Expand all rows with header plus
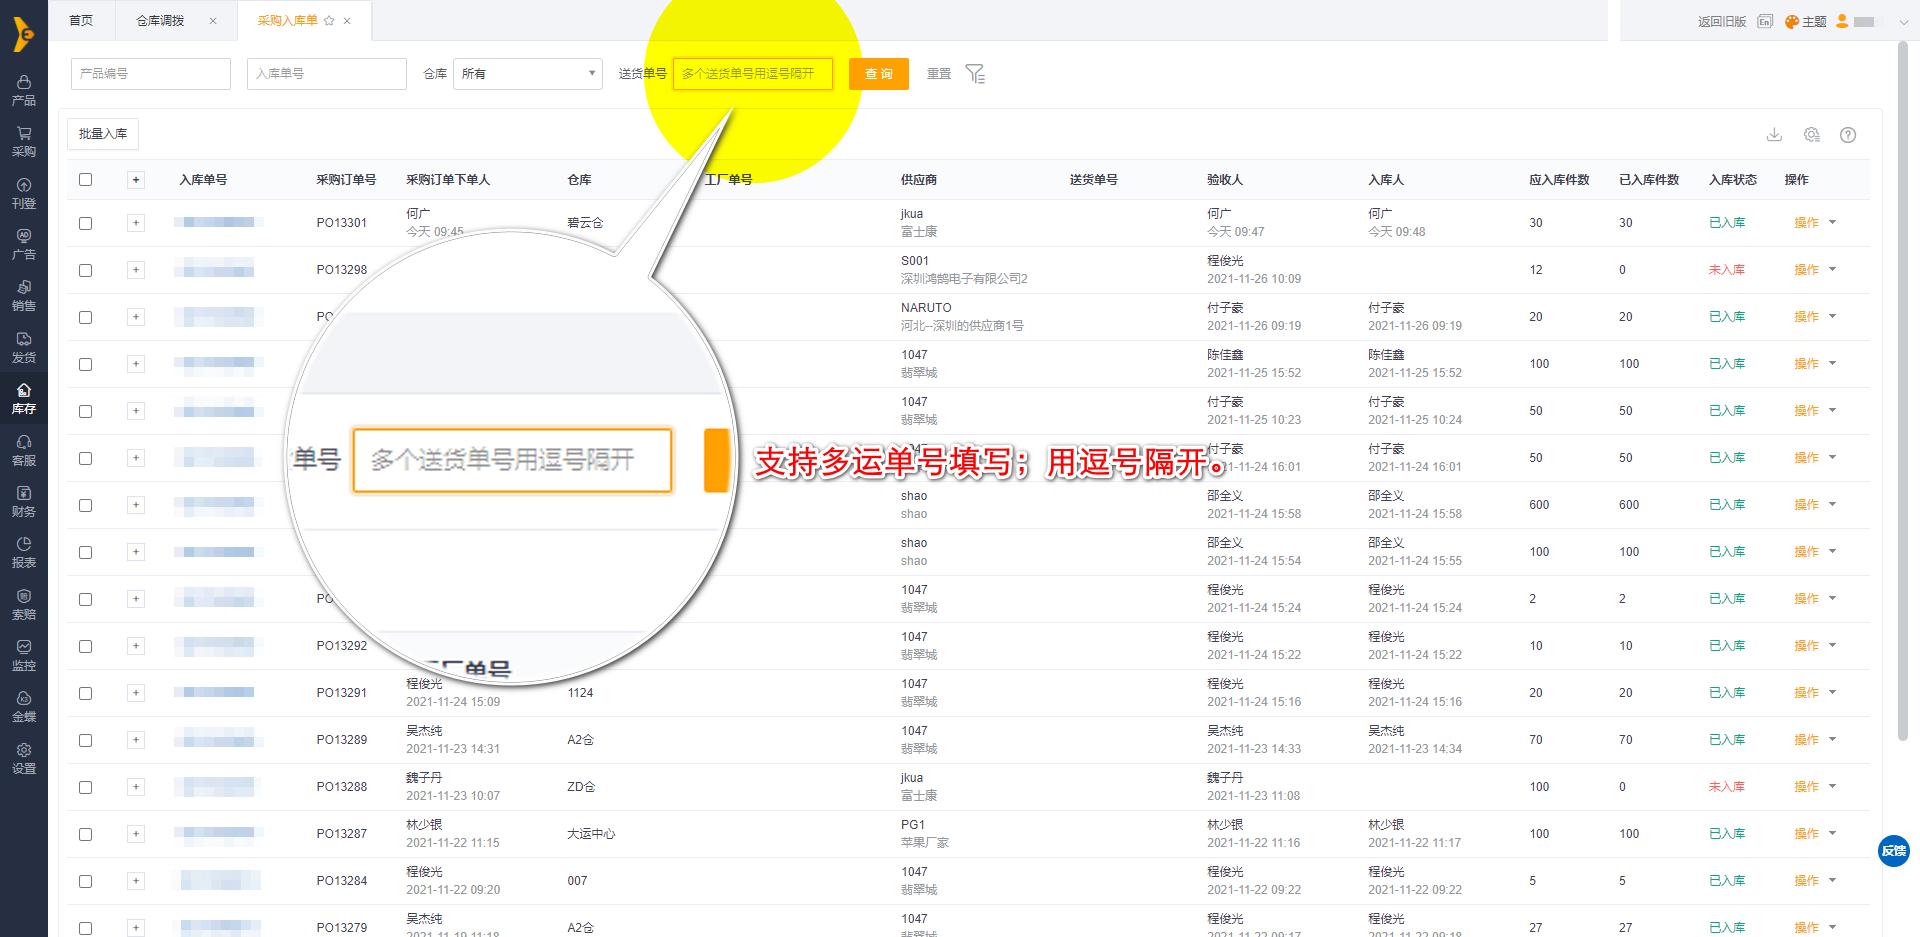This screenshot has height=937, width=1920. coord(136,180)
